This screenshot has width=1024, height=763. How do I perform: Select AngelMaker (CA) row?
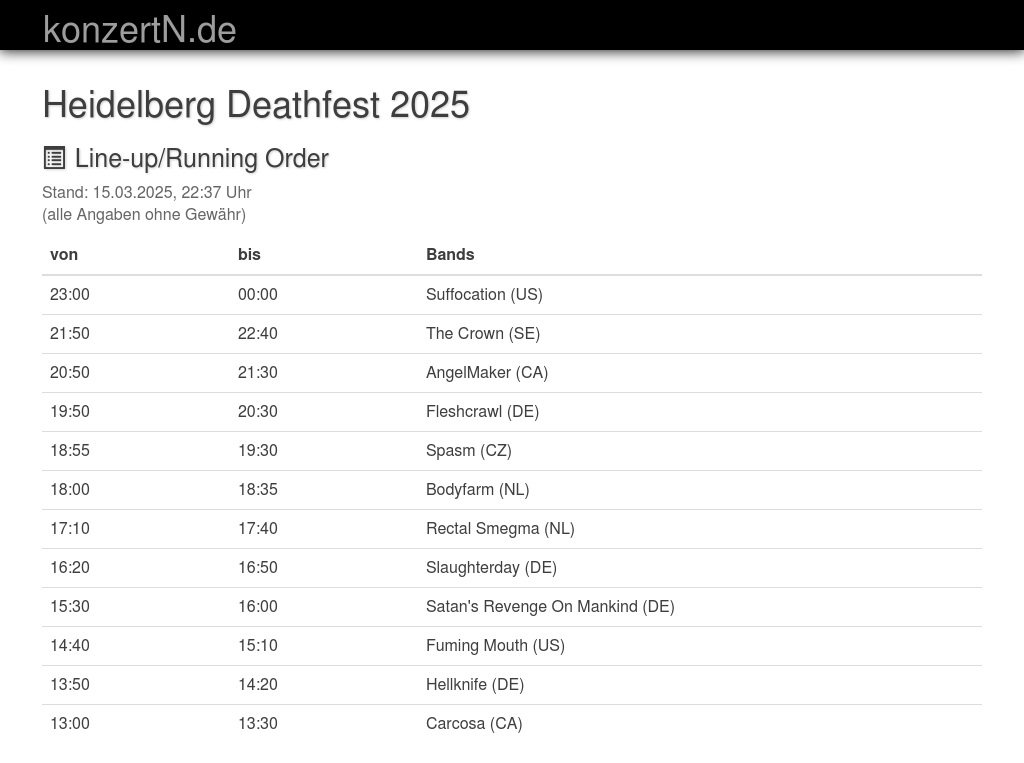pyautogui.click(x=487, y=372)
